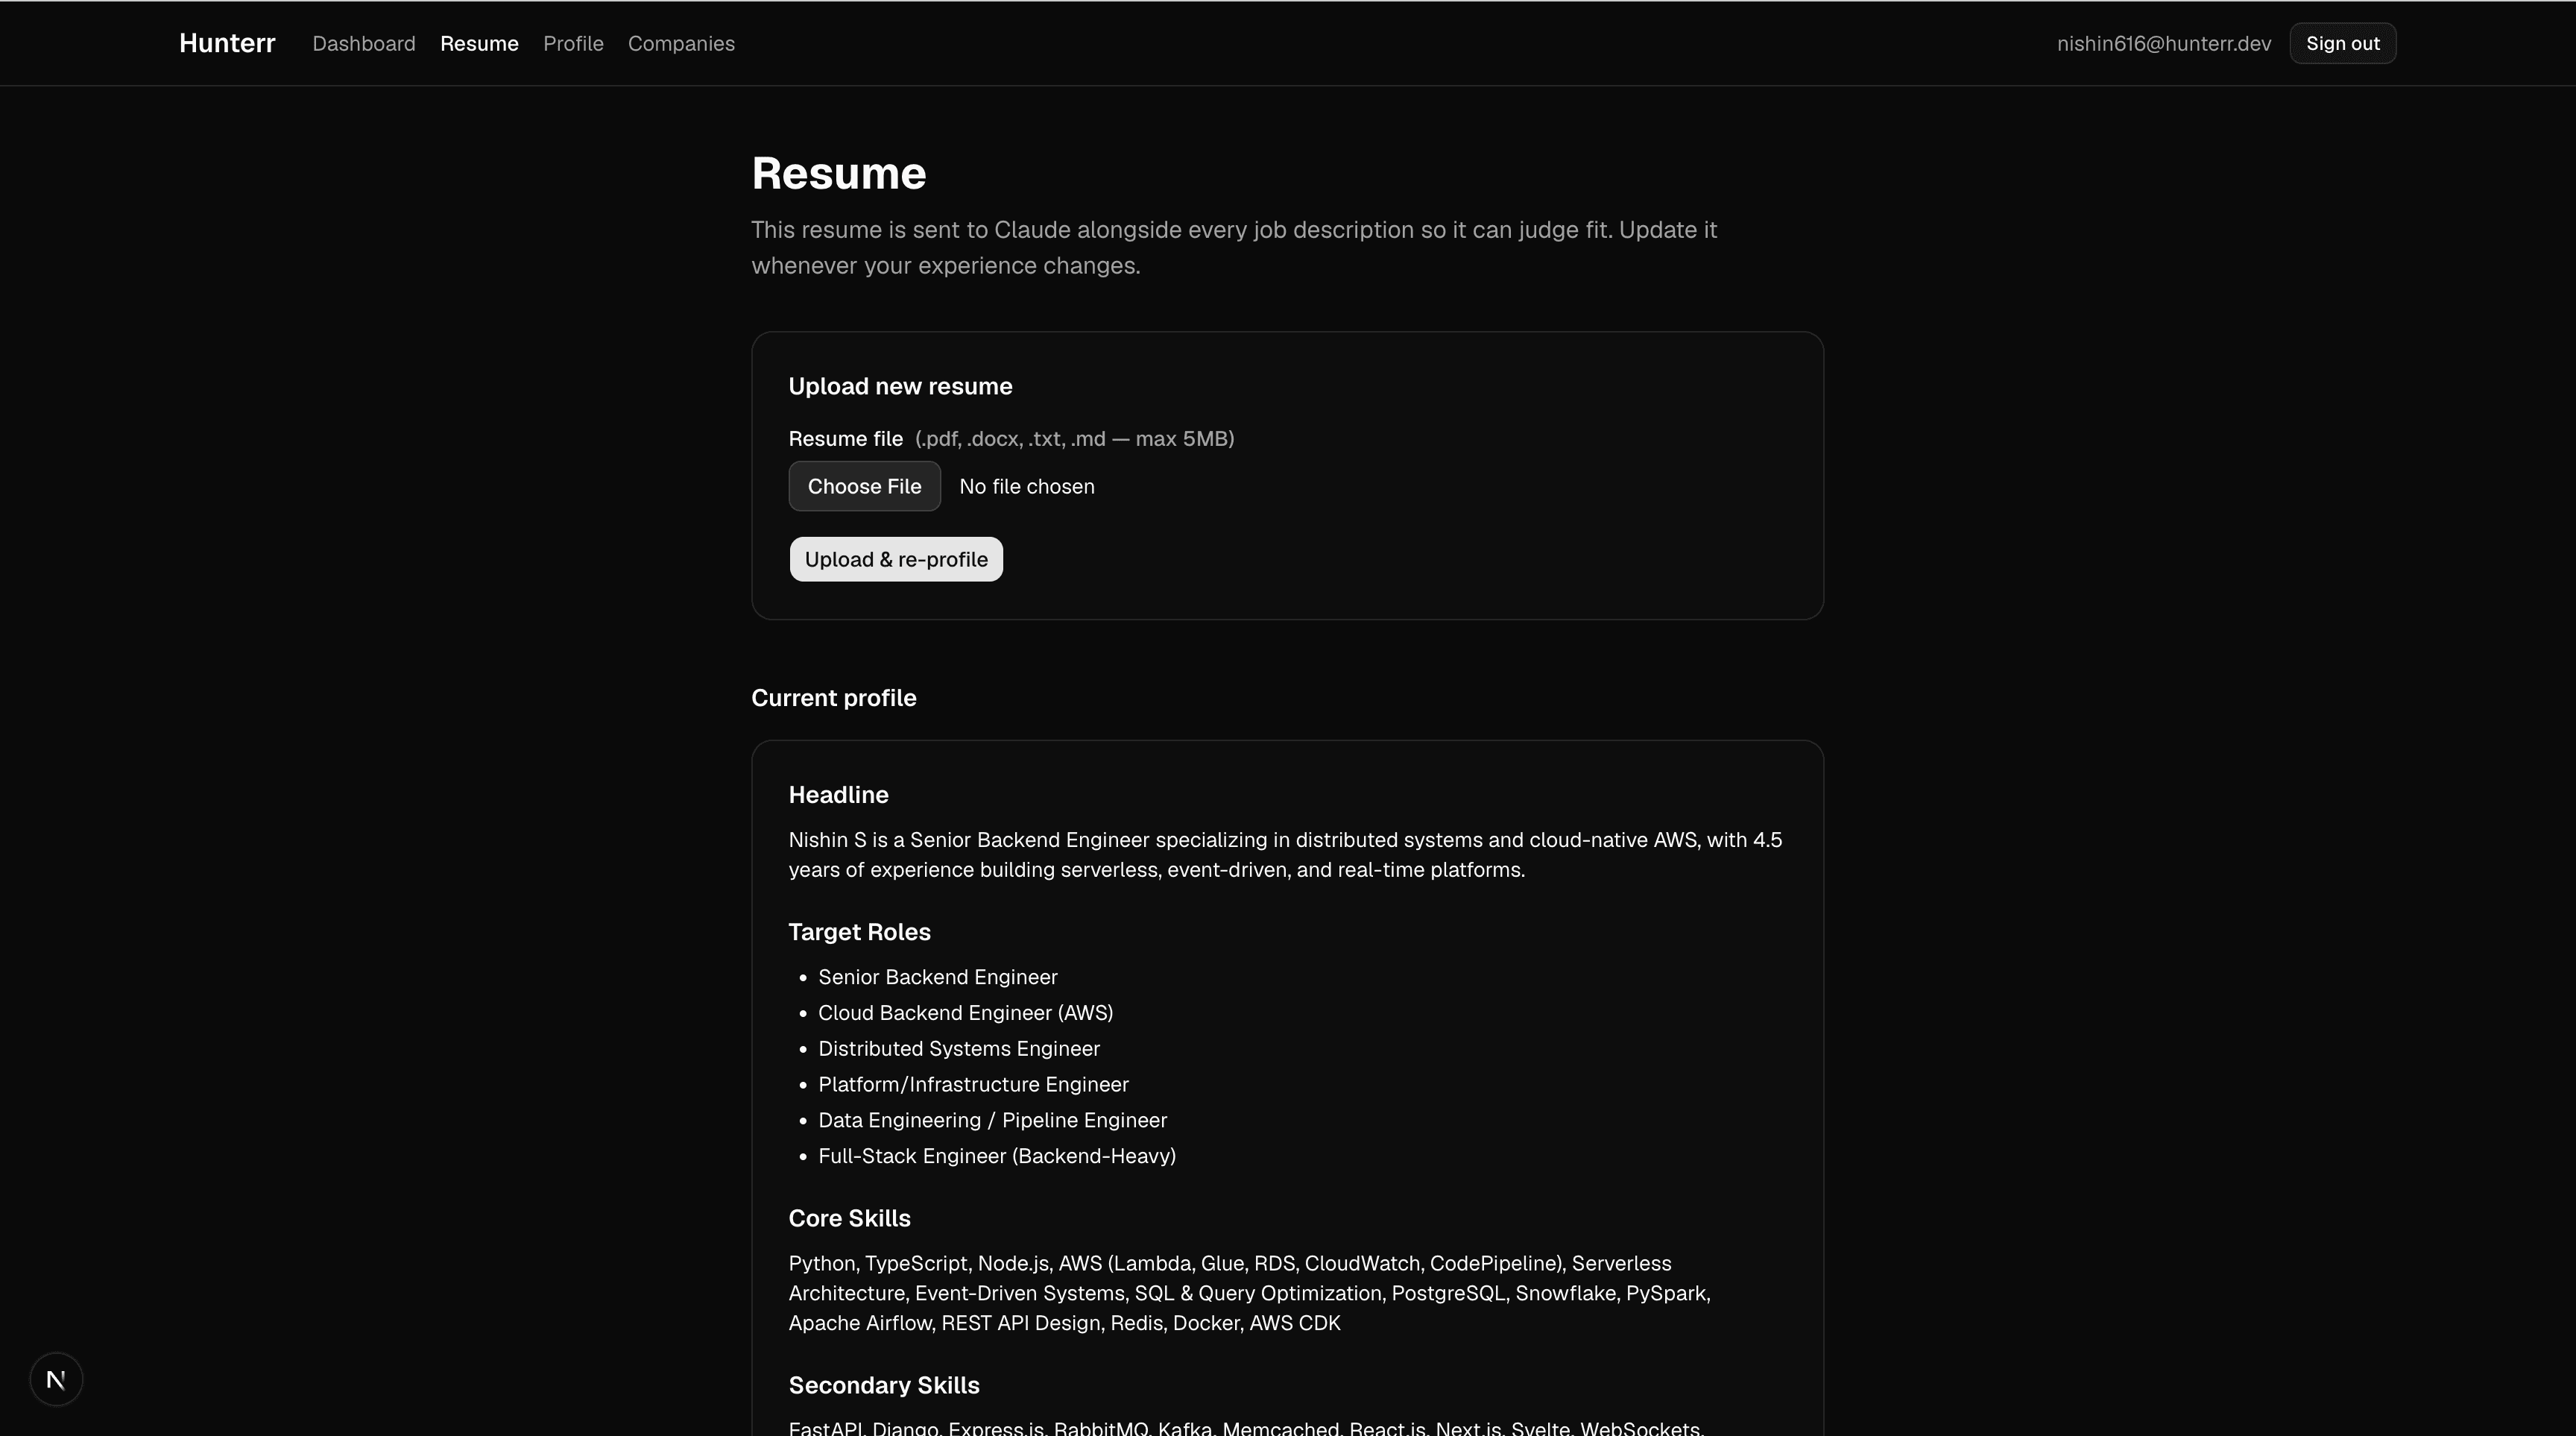Click the Current profile heading
This screenshot has width=2576, height=1436.
(x=833, y=698)
